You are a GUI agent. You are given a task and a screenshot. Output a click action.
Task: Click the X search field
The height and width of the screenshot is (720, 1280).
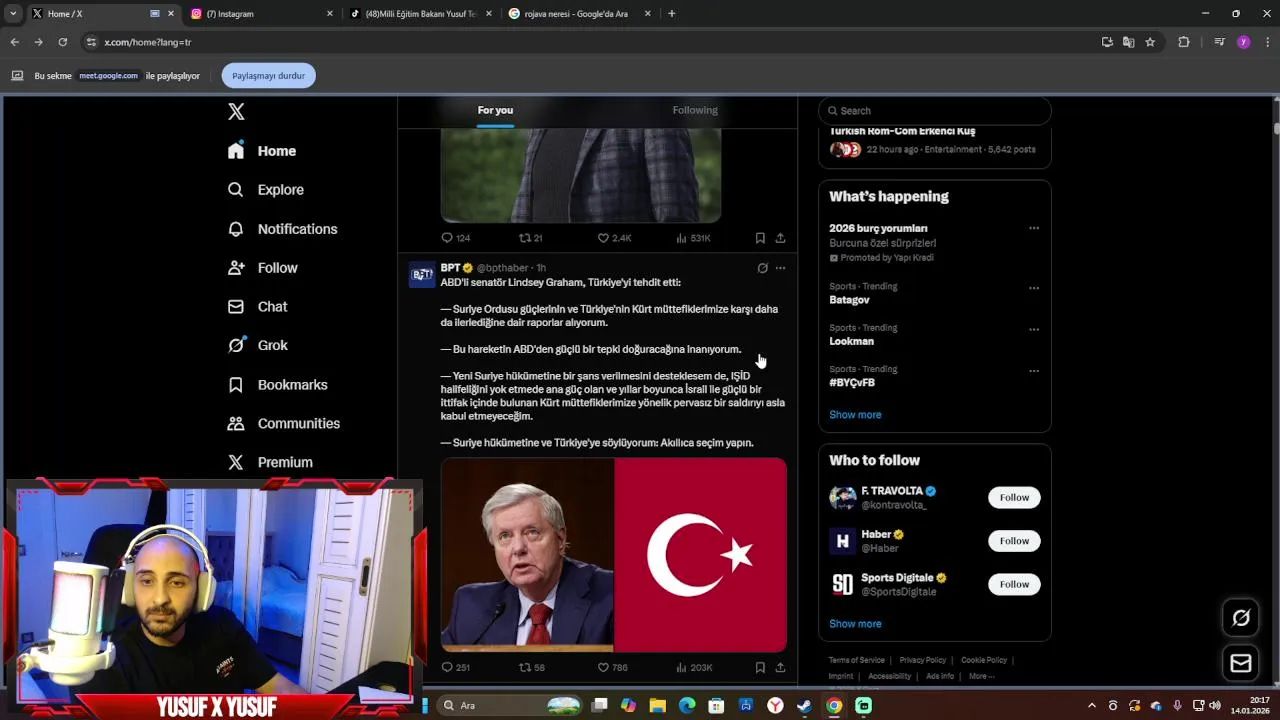[935, 111]
